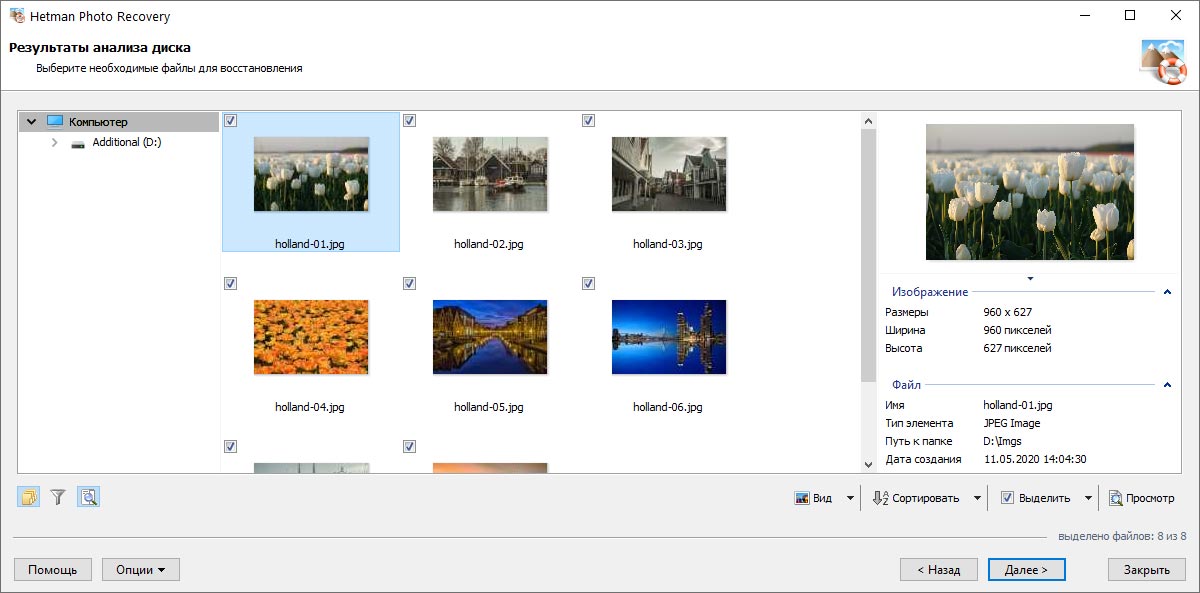
Task: Click the large tulip preview image
Action: 1030,192
